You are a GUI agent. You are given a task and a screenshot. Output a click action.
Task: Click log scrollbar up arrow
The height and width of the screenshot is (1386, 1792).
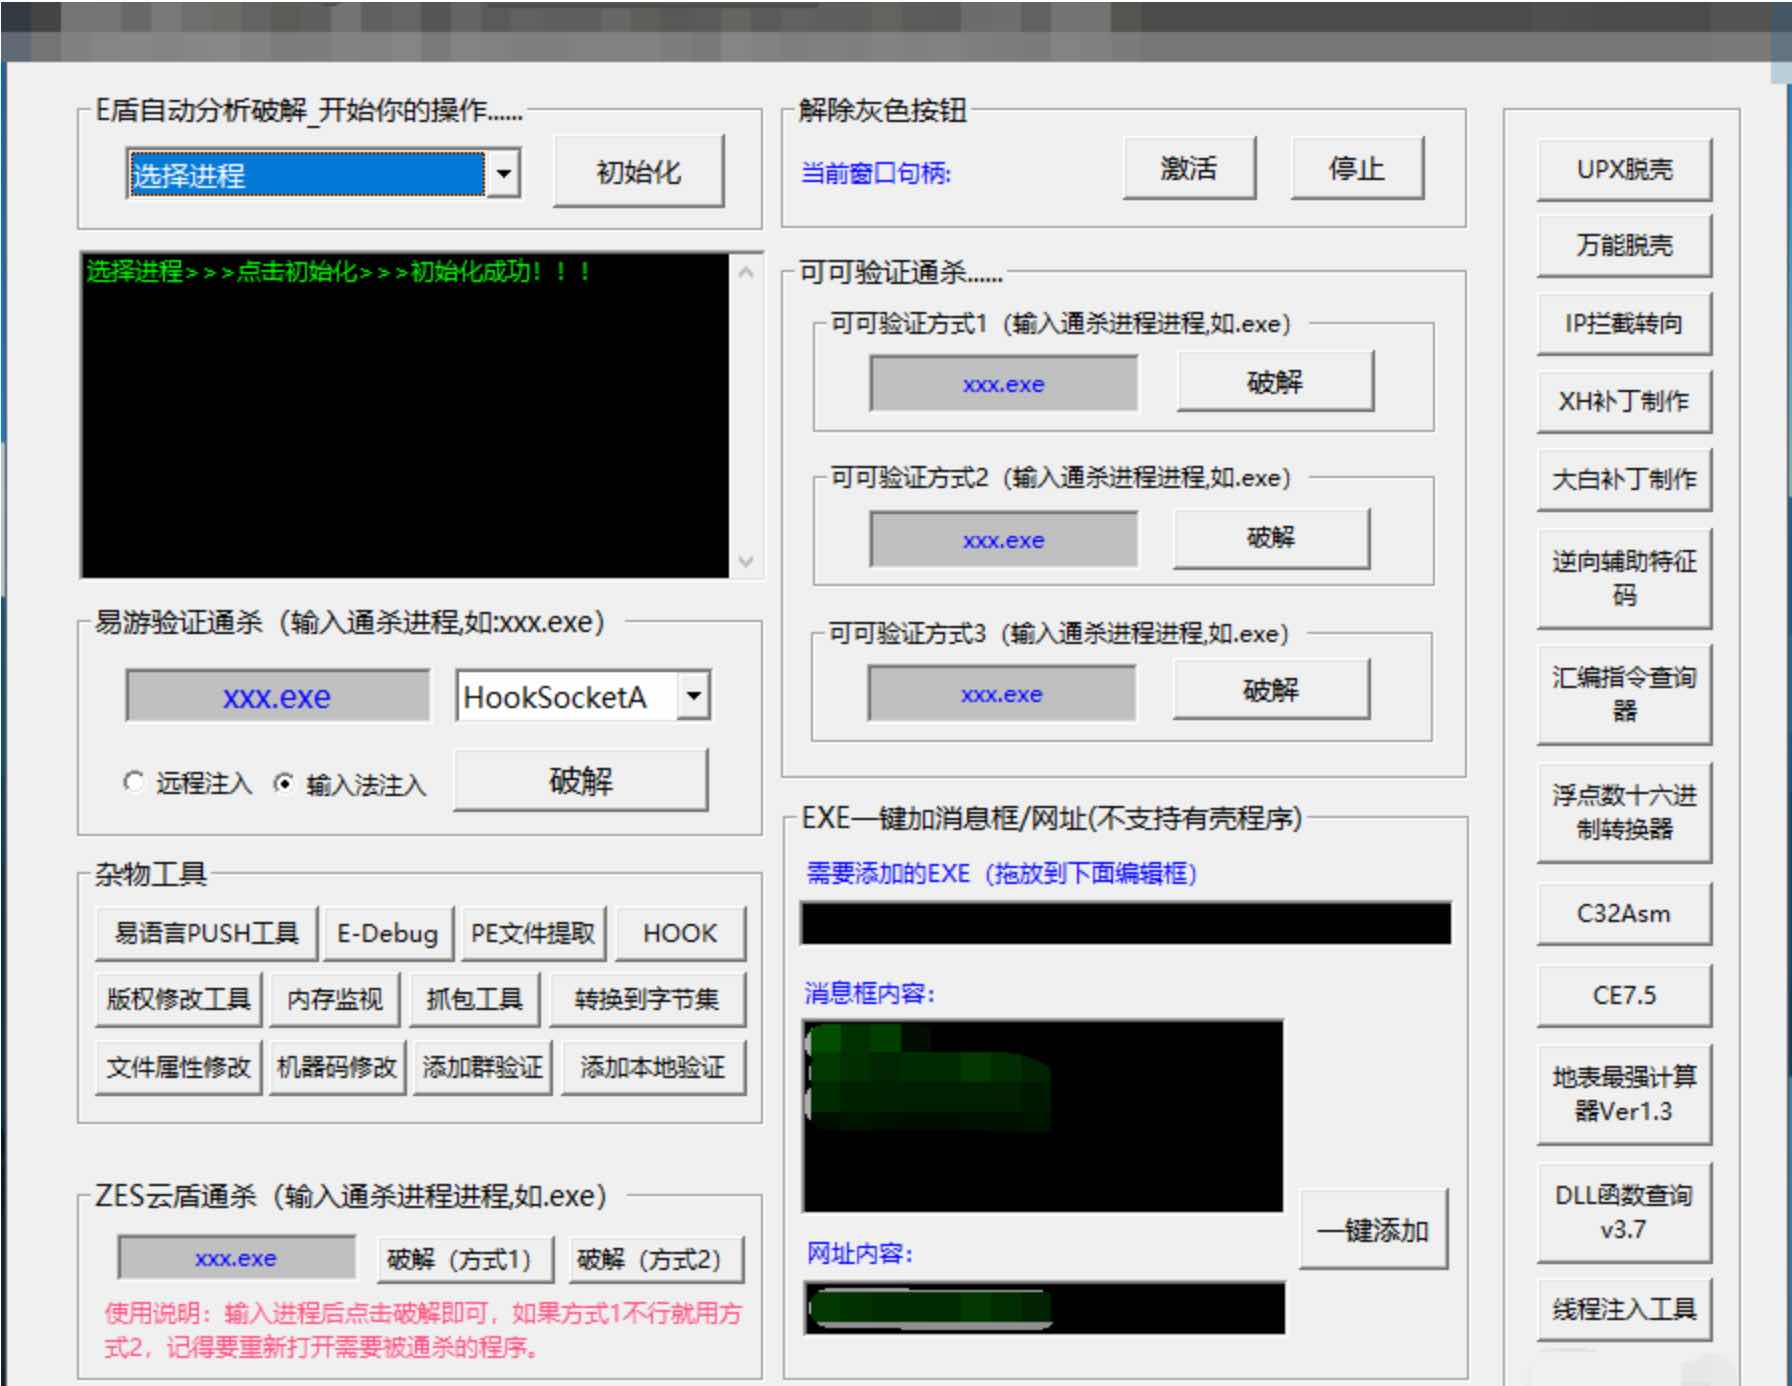(746, 272)
